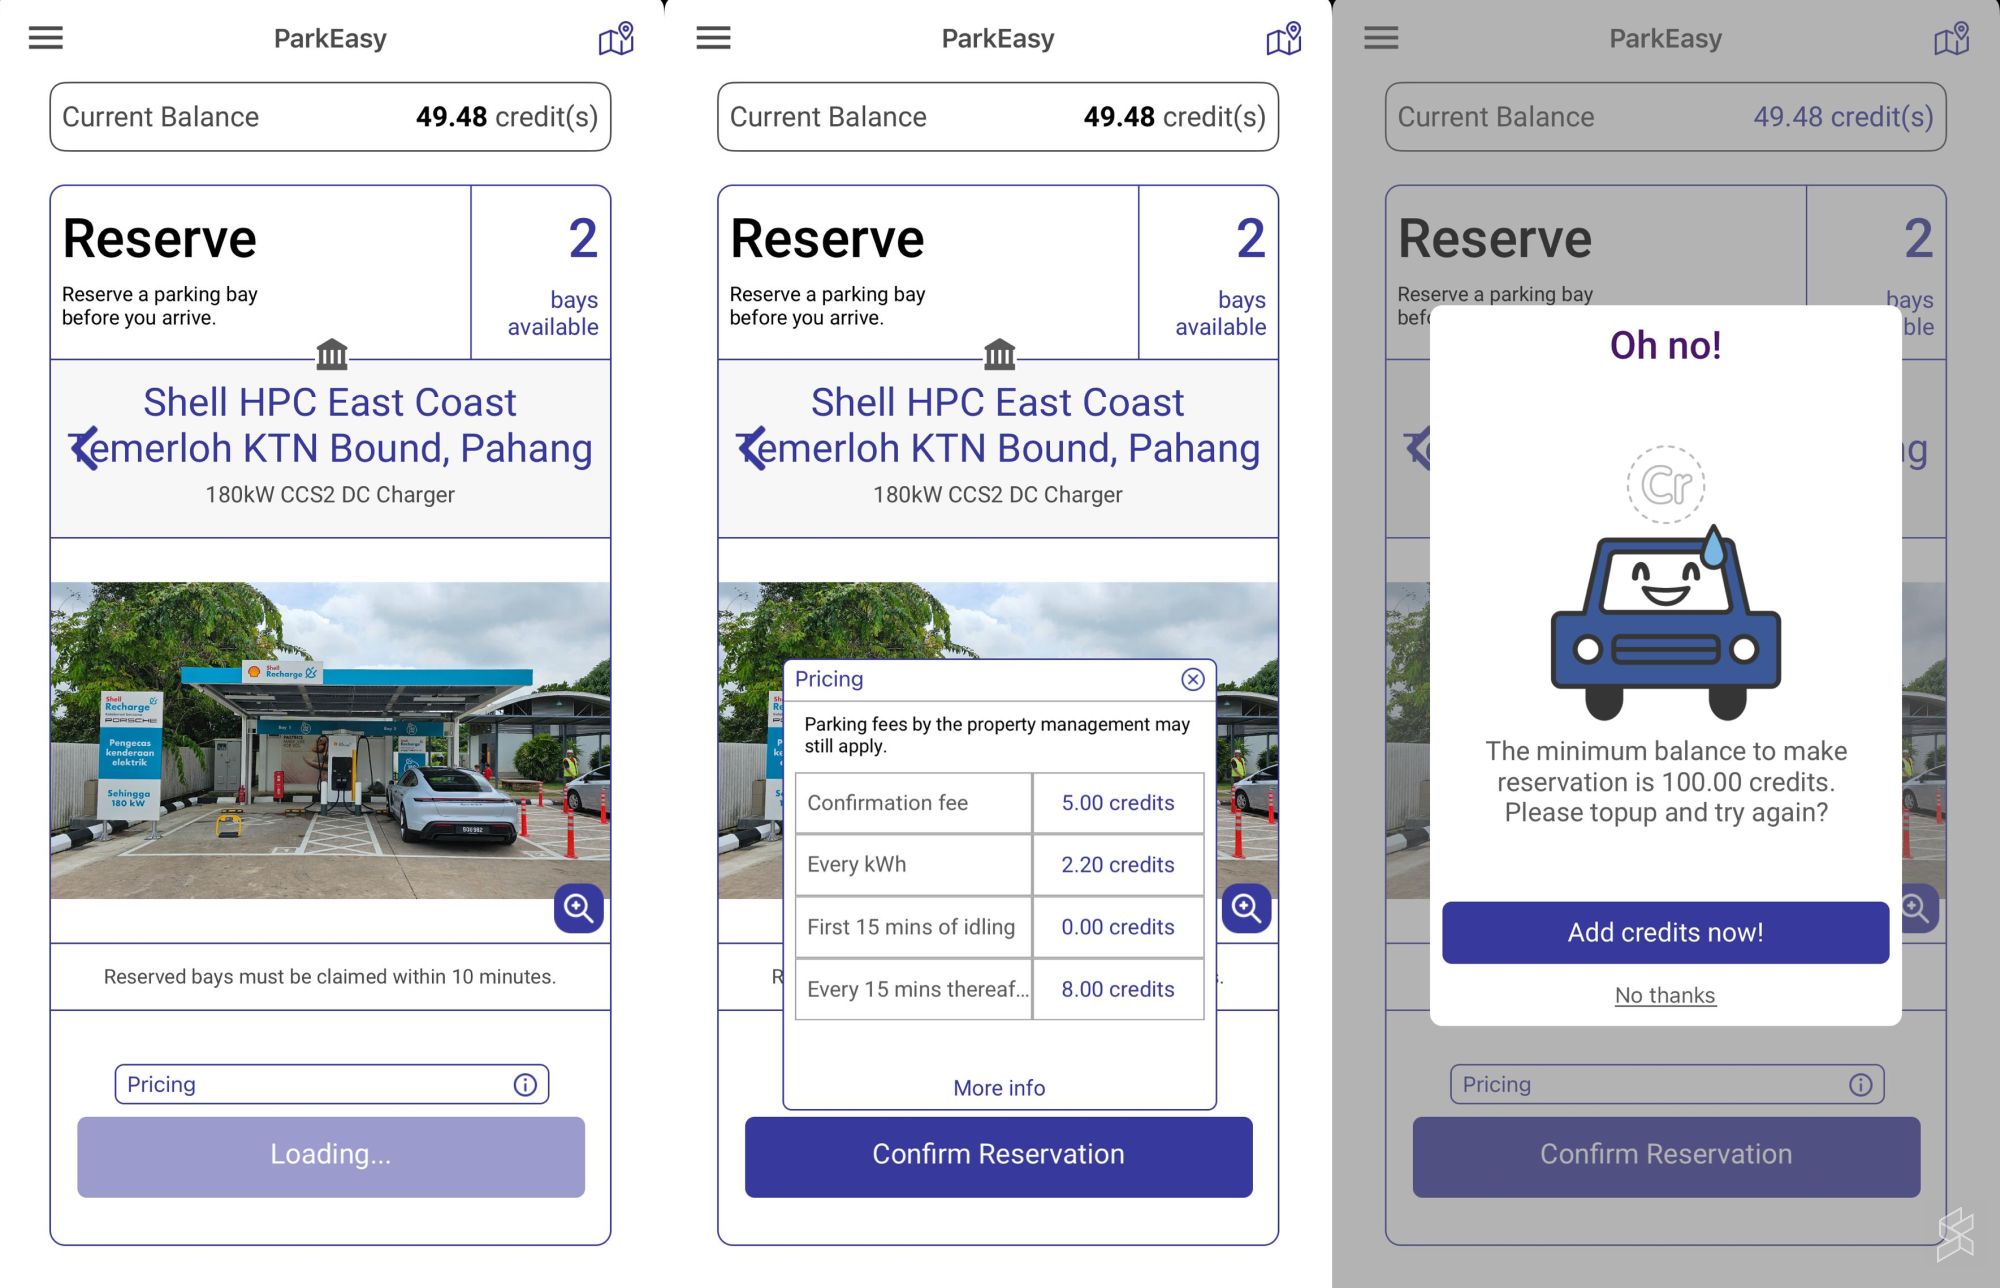Zoom the charger photo on left screen
Viewport: 2000px width, 1288px height.
click(578, 908)
